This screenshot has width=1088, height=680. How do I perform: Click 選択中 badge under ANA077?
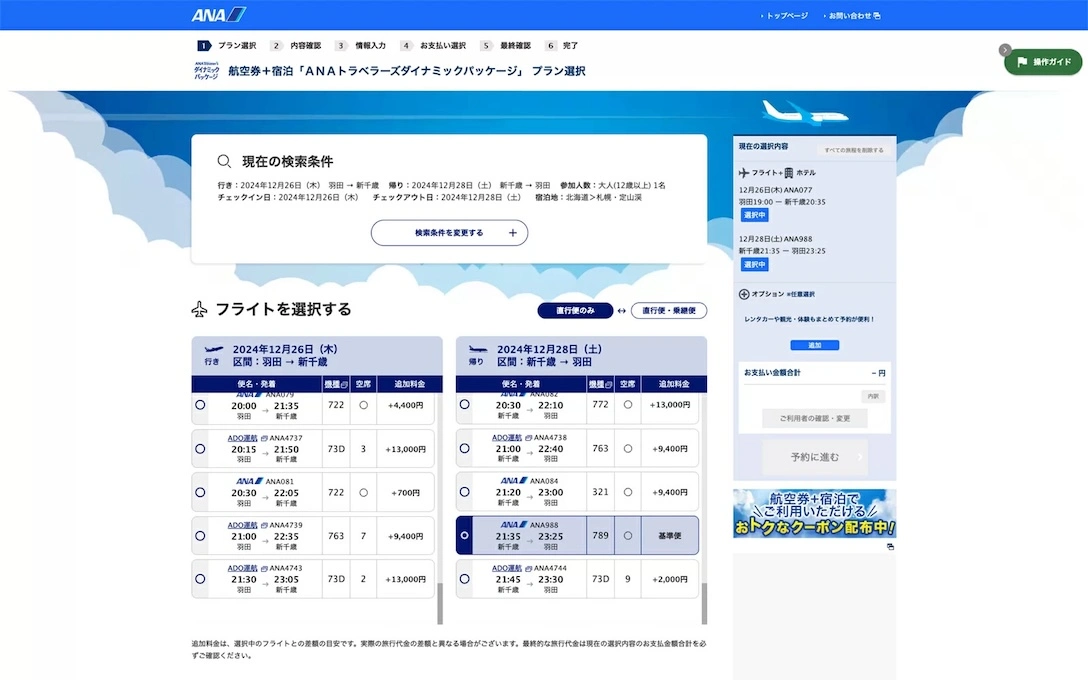pyautogui.click(x=754, y=215)
